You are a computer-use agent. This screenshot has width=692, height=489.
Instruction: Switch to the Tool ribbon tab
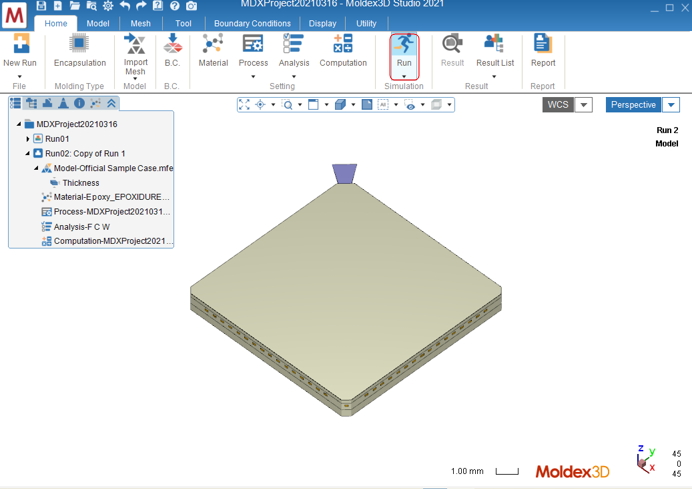[183, 23]
